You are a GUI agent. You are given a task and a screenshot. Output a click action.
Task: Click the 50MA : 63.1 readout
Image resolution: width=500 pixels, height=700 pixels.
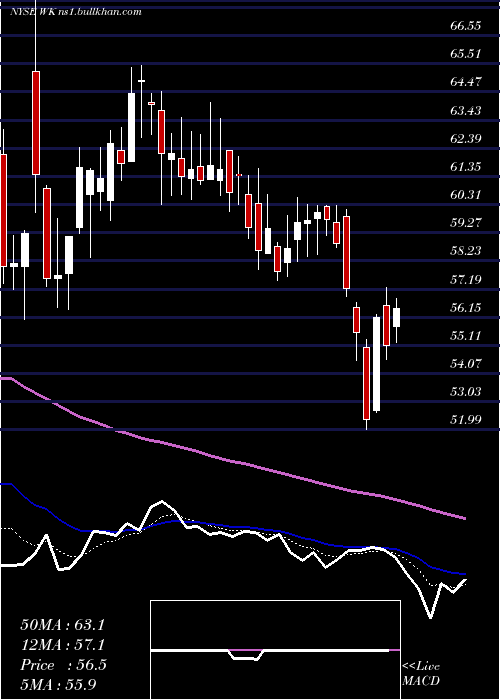(62, 625)
